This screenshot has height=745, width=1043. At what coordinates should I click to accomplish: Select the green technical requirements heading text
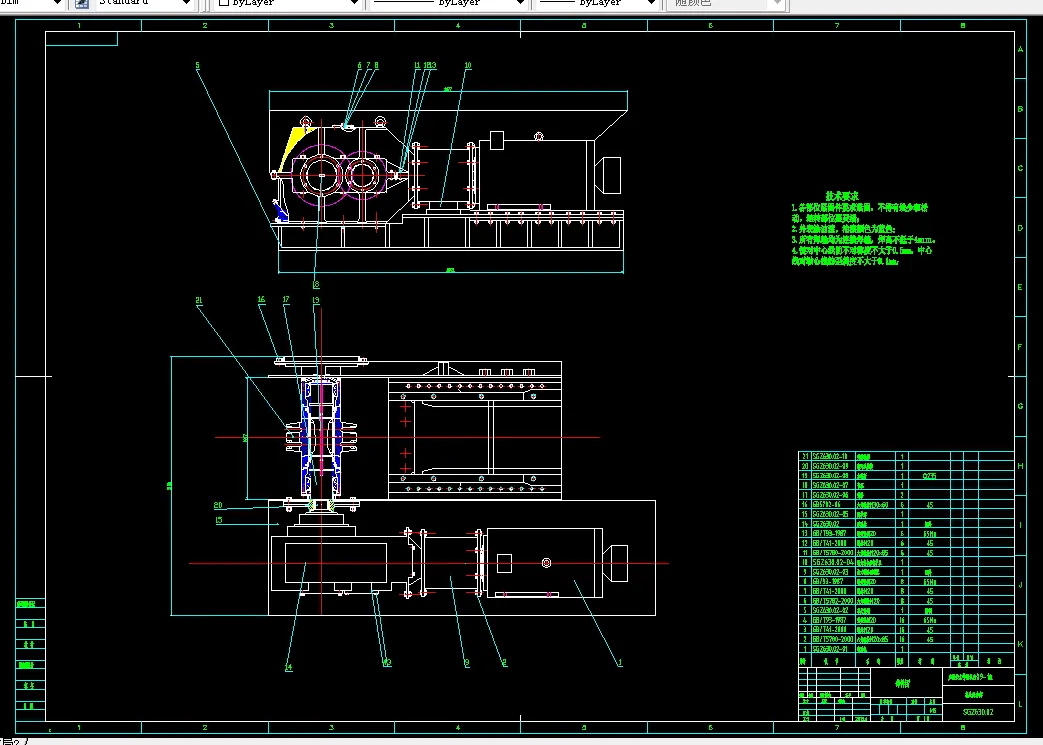[x=841, y=196]
